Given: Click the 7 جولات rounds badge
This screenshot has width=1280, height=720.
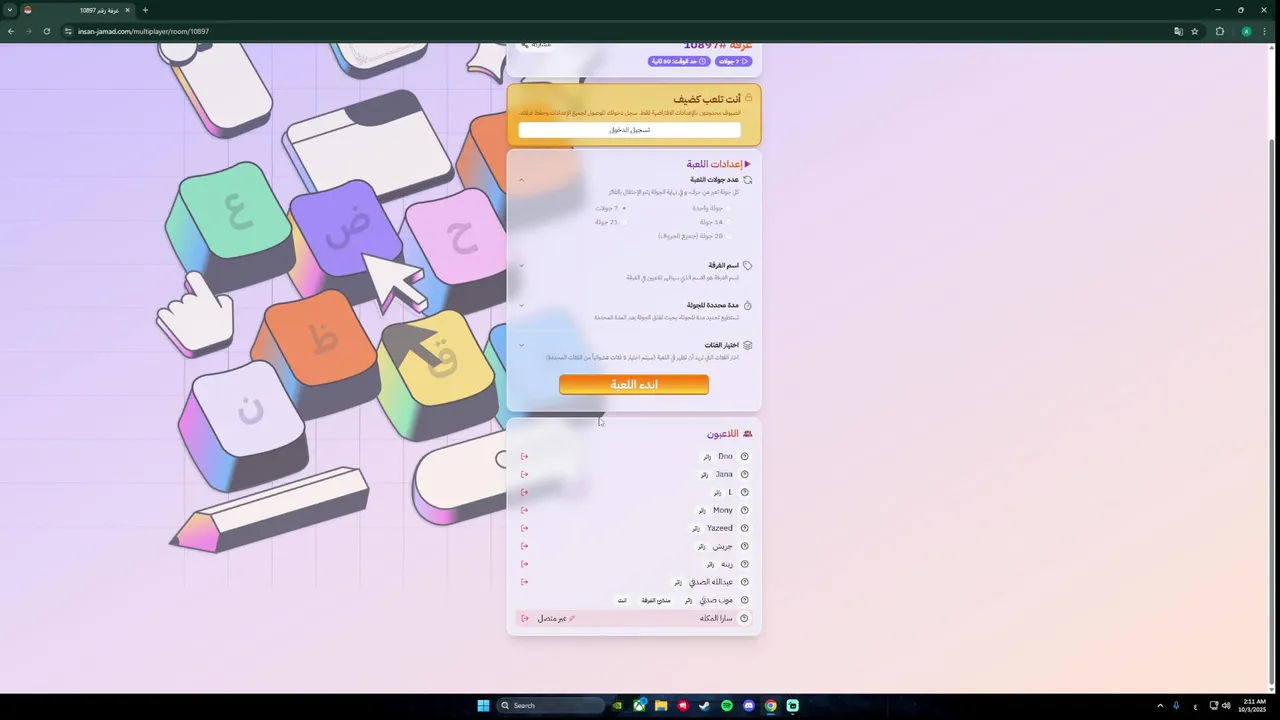Looking at the screenshot, I should point(733,61).
